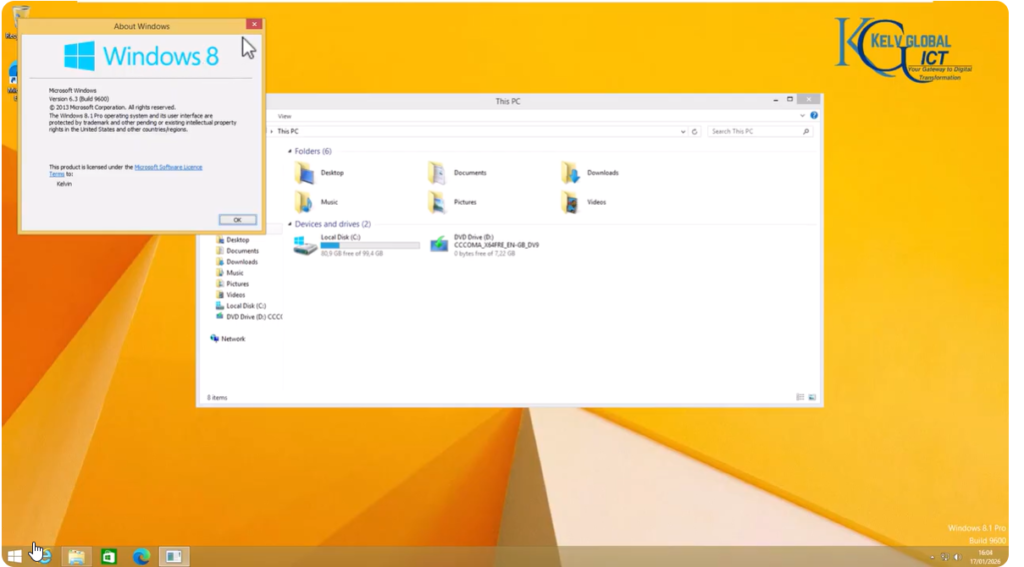Open the Desktop folder icon in This PC
Image resolution: width=1024 pixels, height=567 pixels.
tap(304, 173)
